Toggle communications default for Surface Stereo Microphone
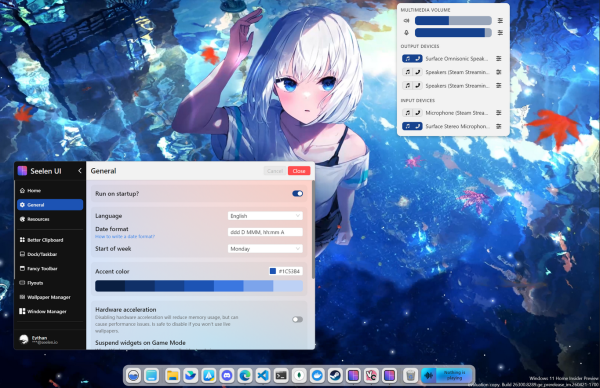 417,126
